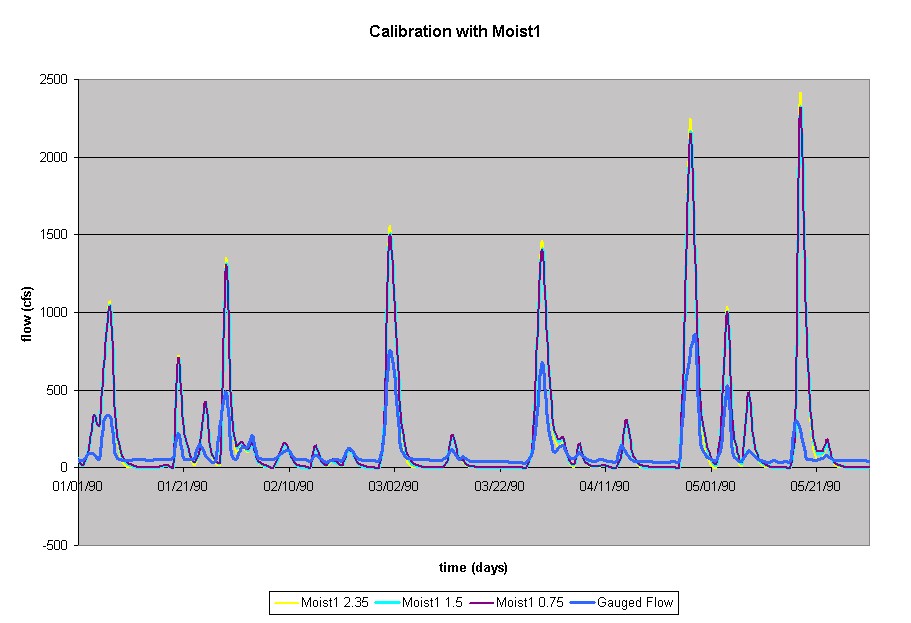This screenshot has width=911, height=623.
Task: Select the time (days) horizontal axis title
Action: pyautogui.click(x=473, y=568)
